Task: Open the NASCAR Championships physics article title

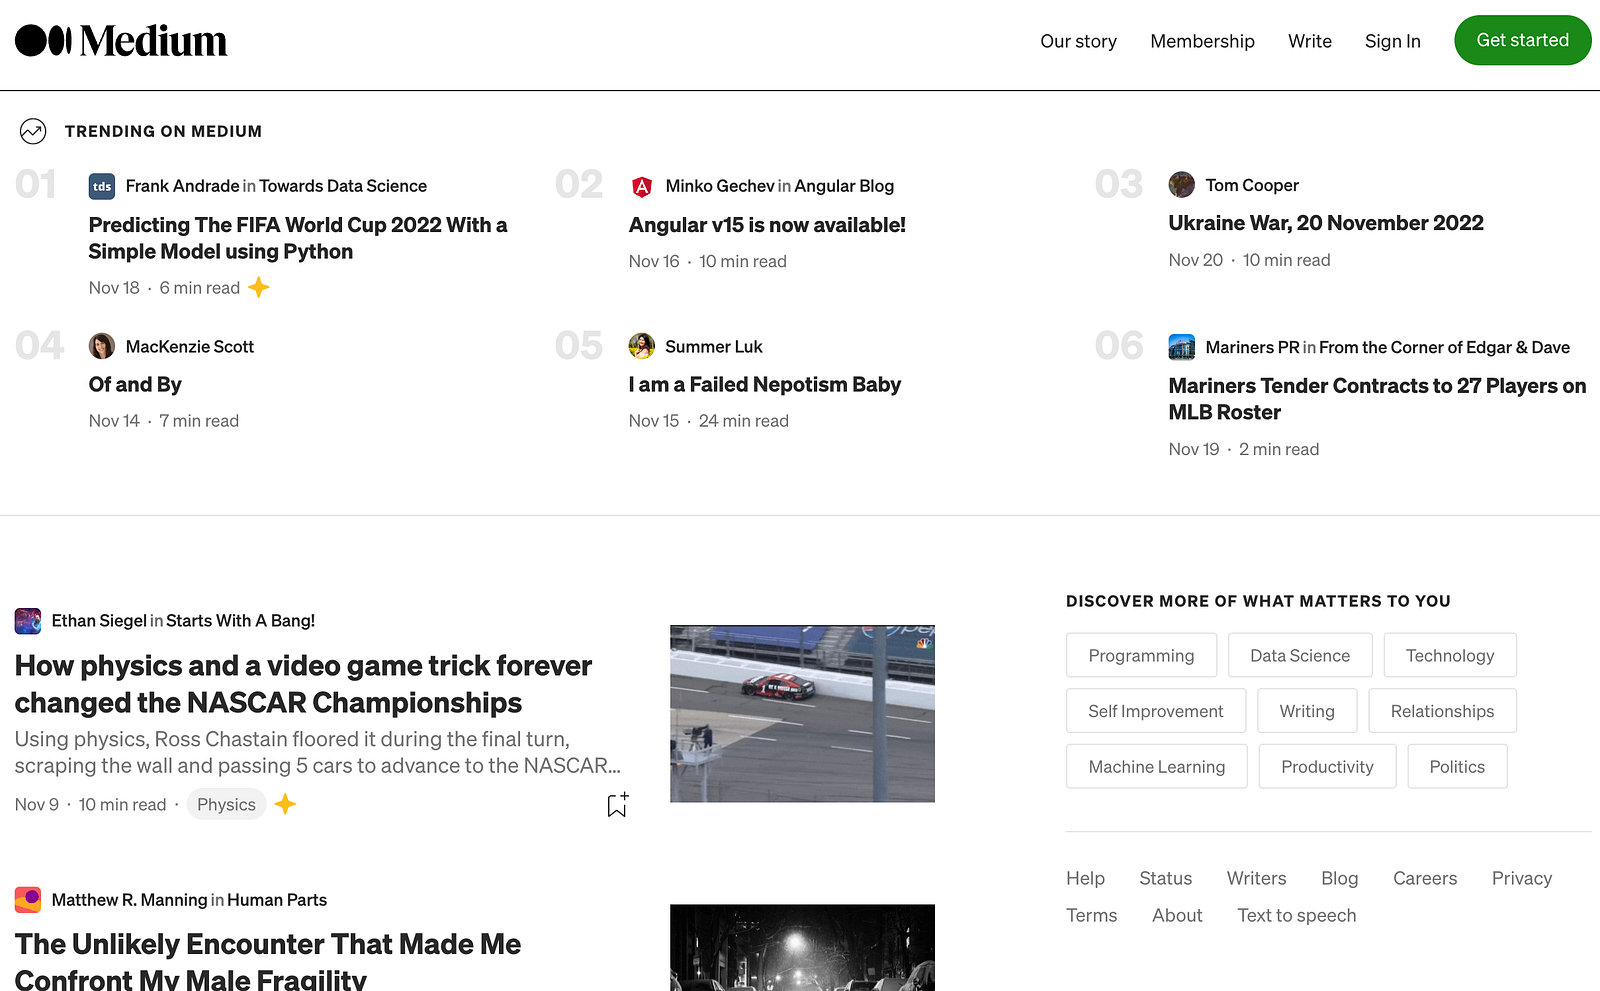Action: coord(303,684)
